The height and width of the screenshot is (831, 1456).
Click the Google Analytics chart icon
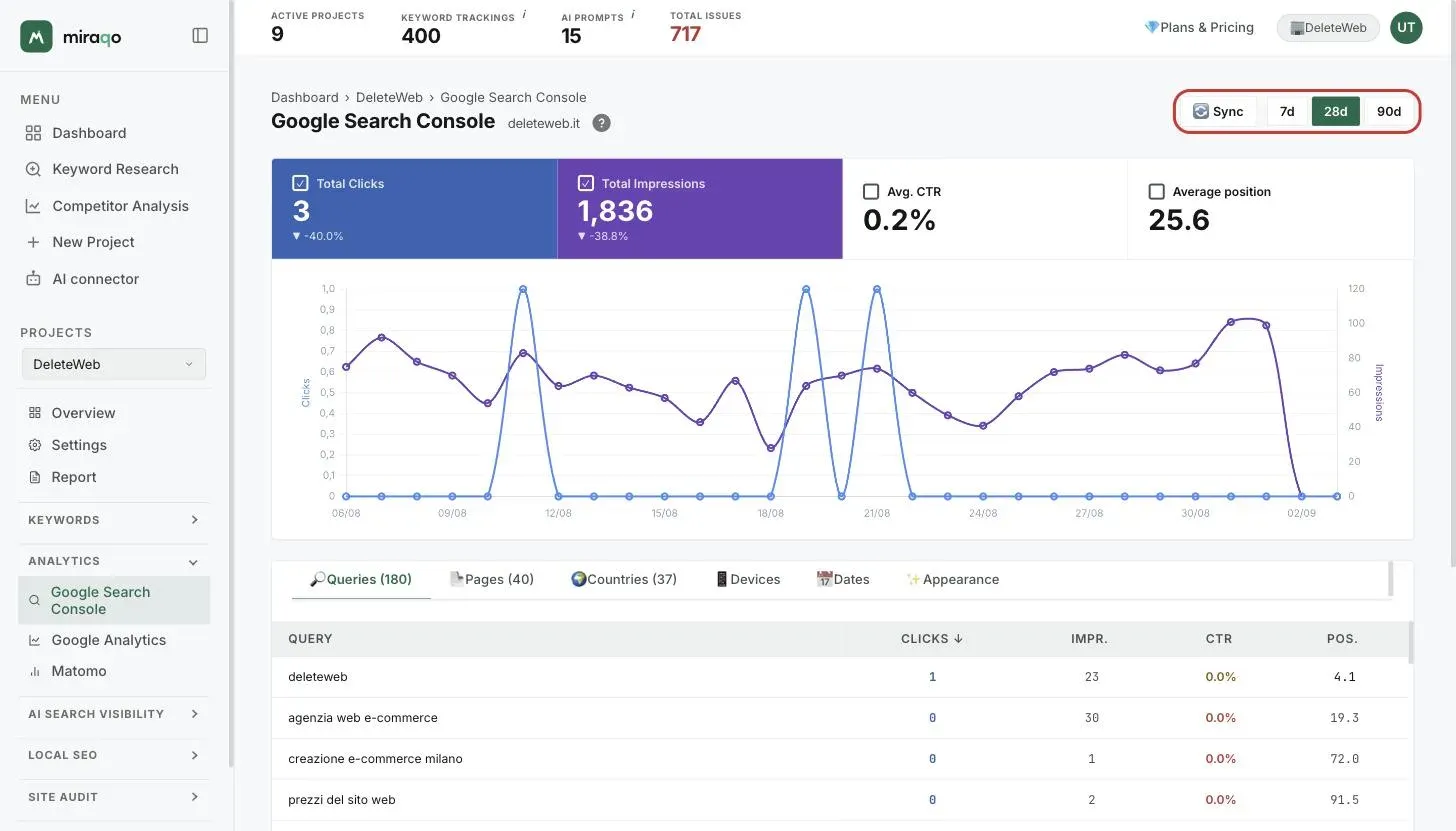pos(35,640)
